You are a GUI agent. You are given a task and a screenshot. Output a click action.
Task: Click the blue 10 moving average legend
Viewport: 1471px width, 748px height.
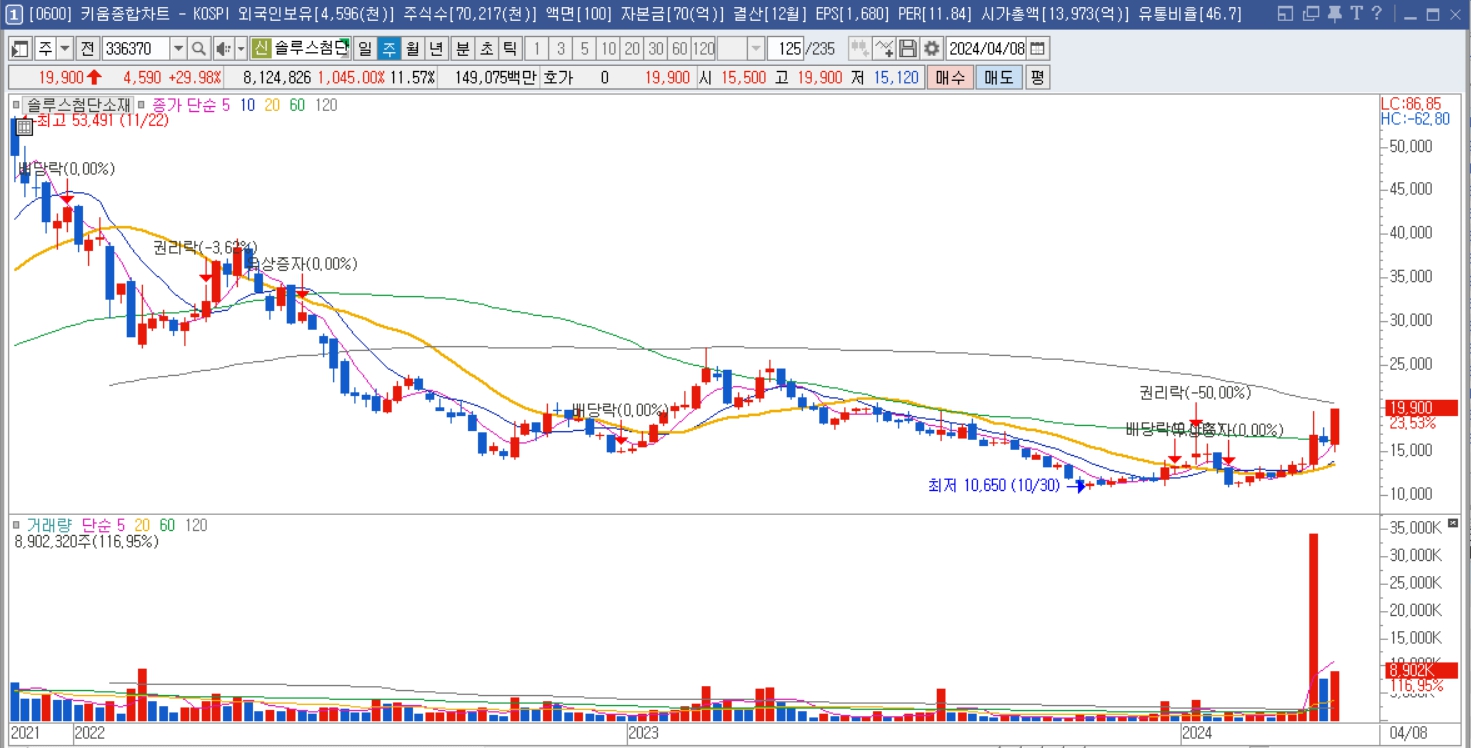pos(247,105)
